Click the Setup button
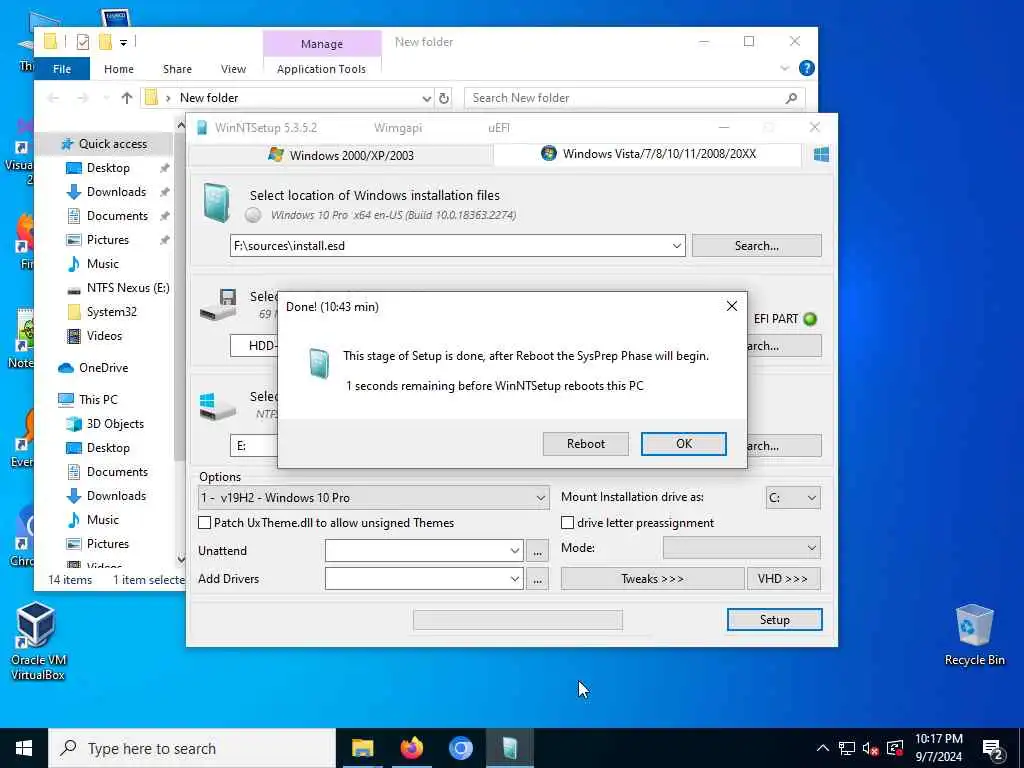 (x=775, y=620)
